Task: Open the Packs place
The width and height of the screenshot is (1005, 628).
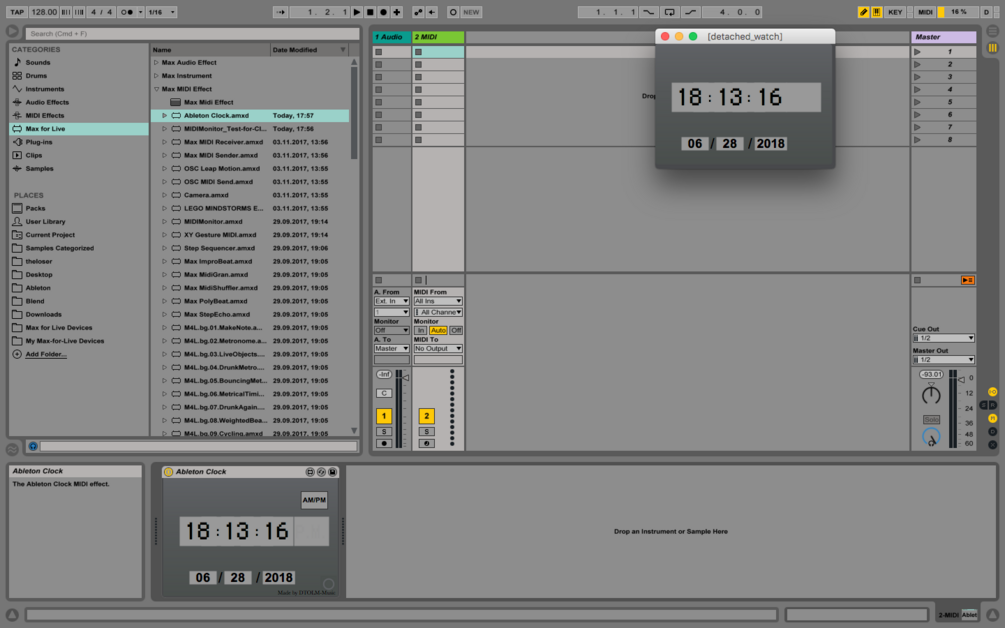Action: click(35, 208)
